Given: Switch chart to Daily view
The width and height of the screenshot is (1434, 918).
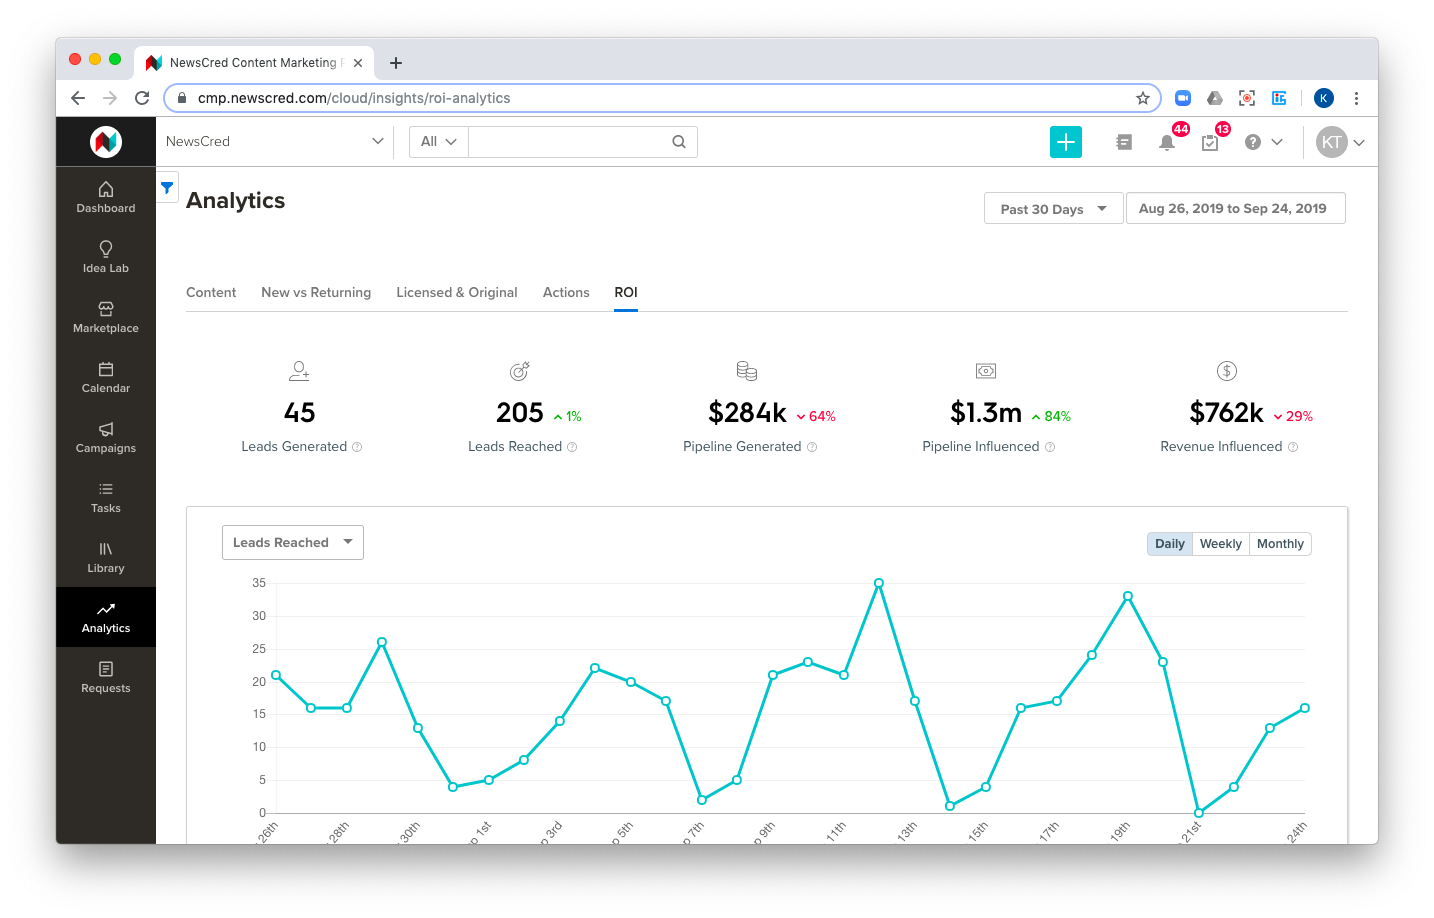Looking at the screenshot, I should (1170, 544).
